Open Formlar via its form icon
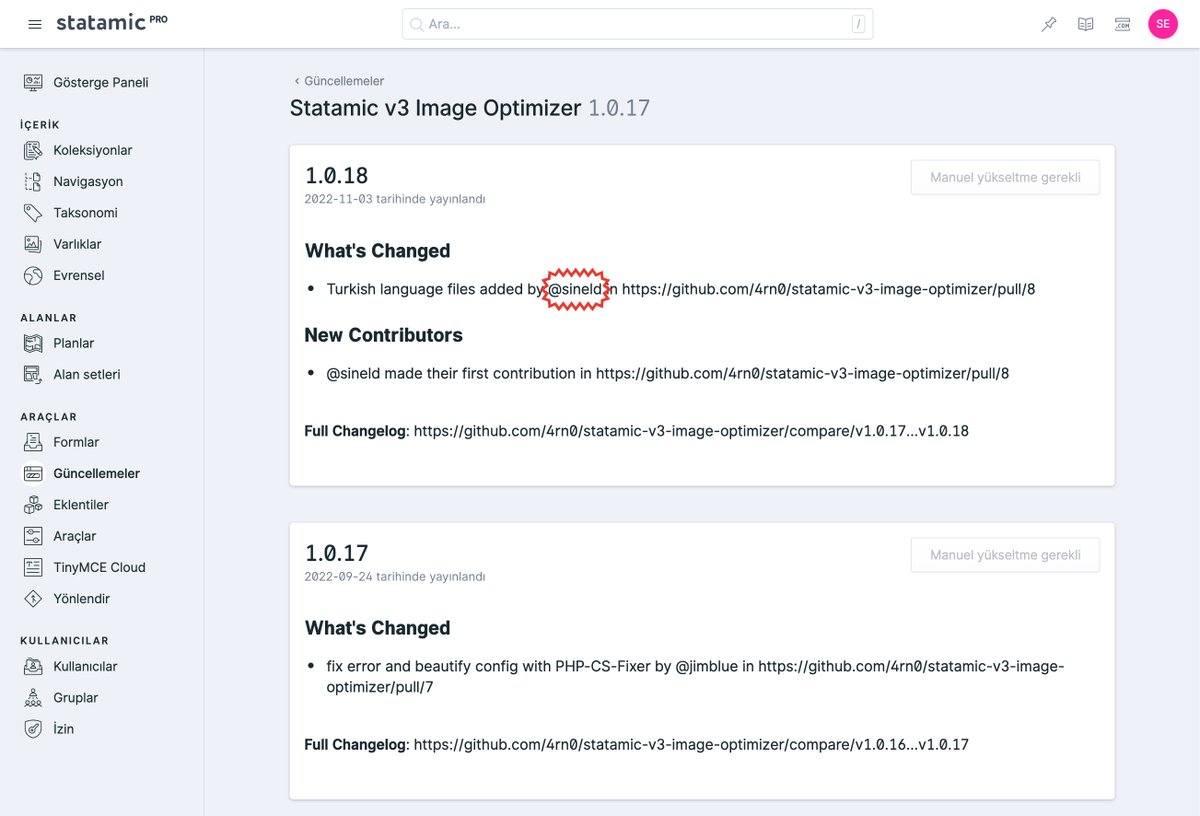Screen dimensions: 1200x816 pos(33,442)
